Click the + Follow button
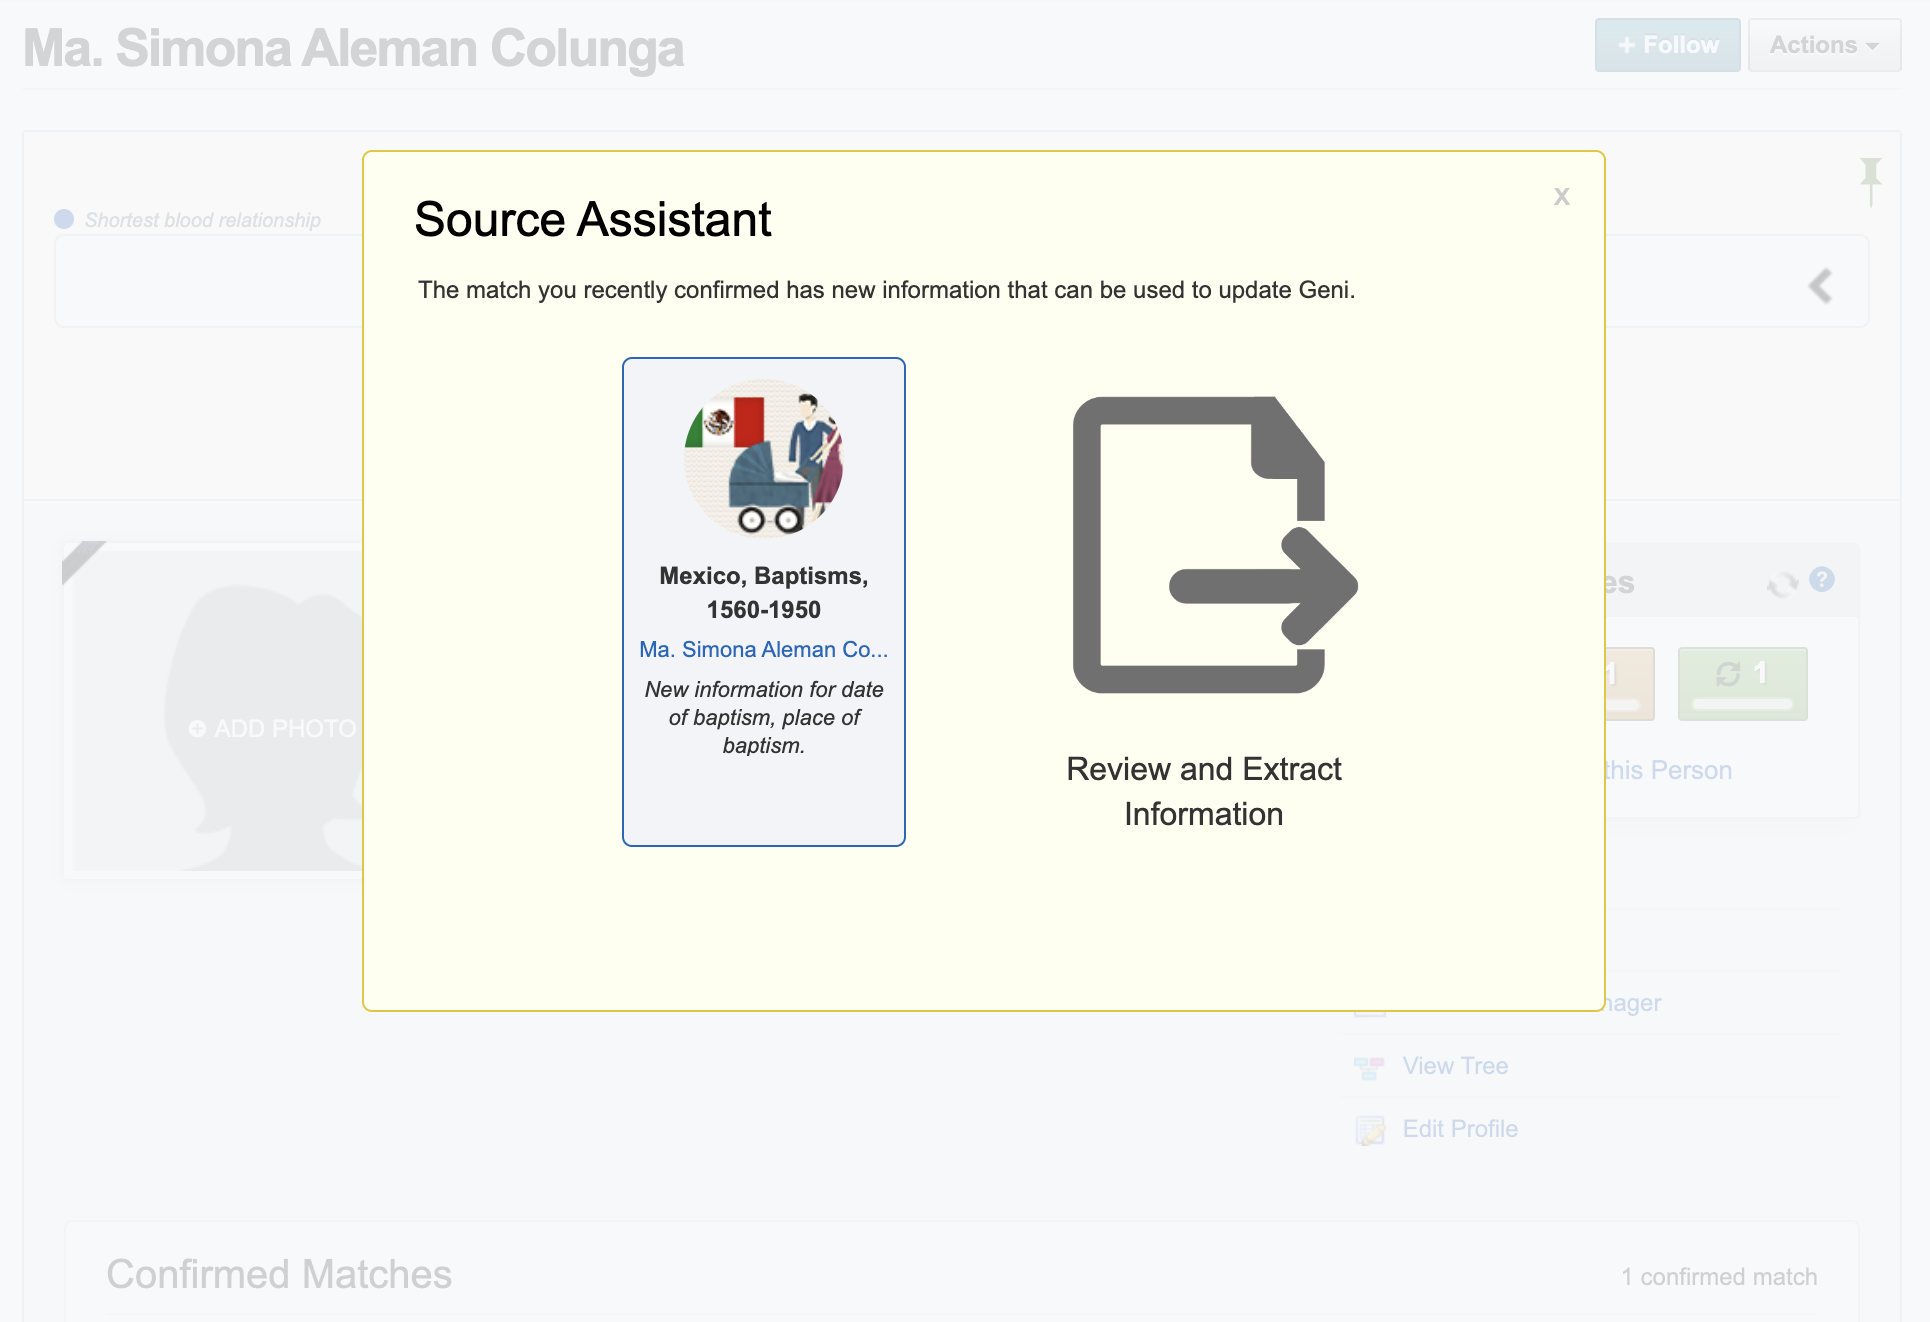Viewport: 1930px width, 1322px height. click(1667, 45)
